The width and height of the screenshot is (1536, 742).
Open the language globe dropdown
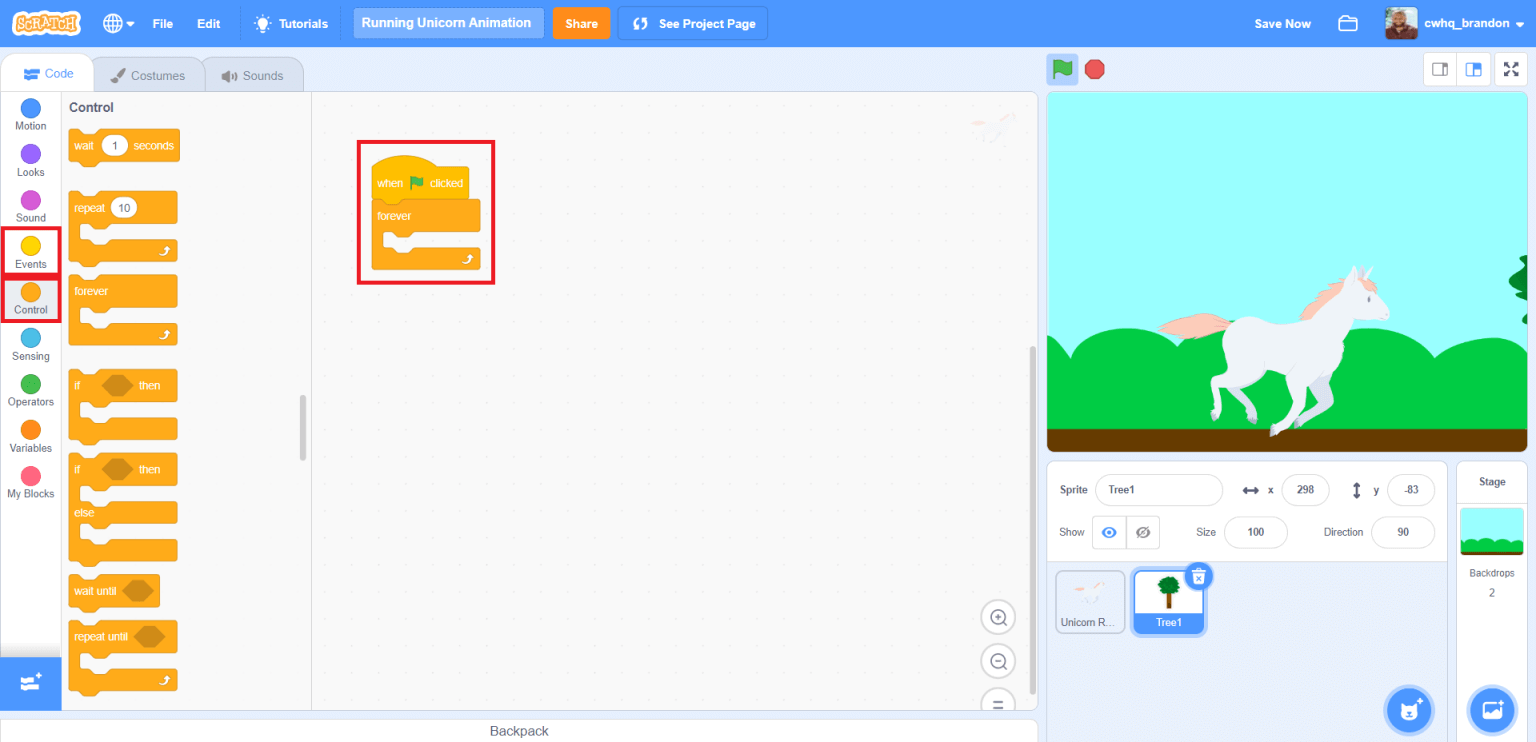coord(119,24)
